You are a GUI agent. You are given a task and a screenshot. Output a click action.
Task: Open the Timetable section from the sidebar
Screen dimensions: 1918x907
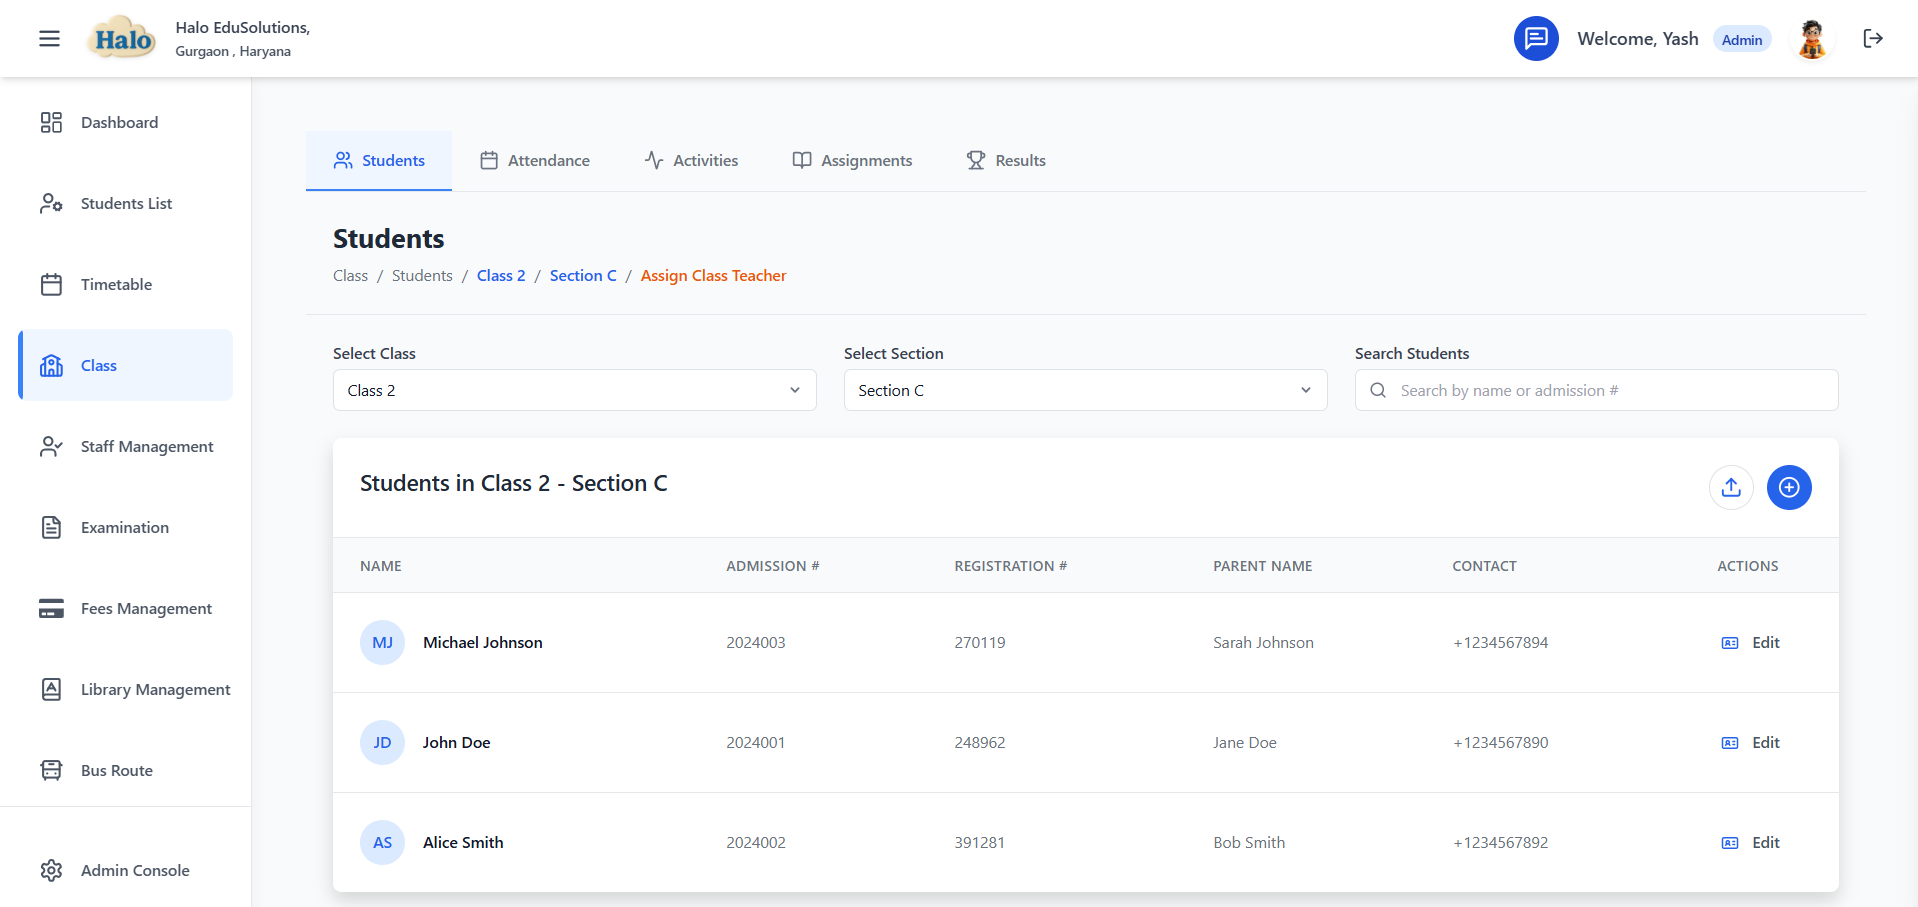(115, 284)
